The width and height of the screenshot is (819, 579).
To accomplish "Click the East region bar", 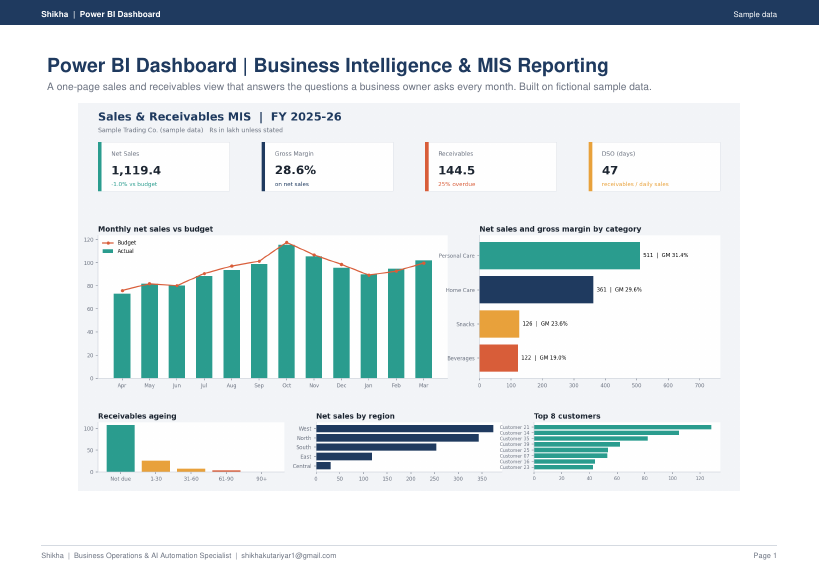I will 344,456.
